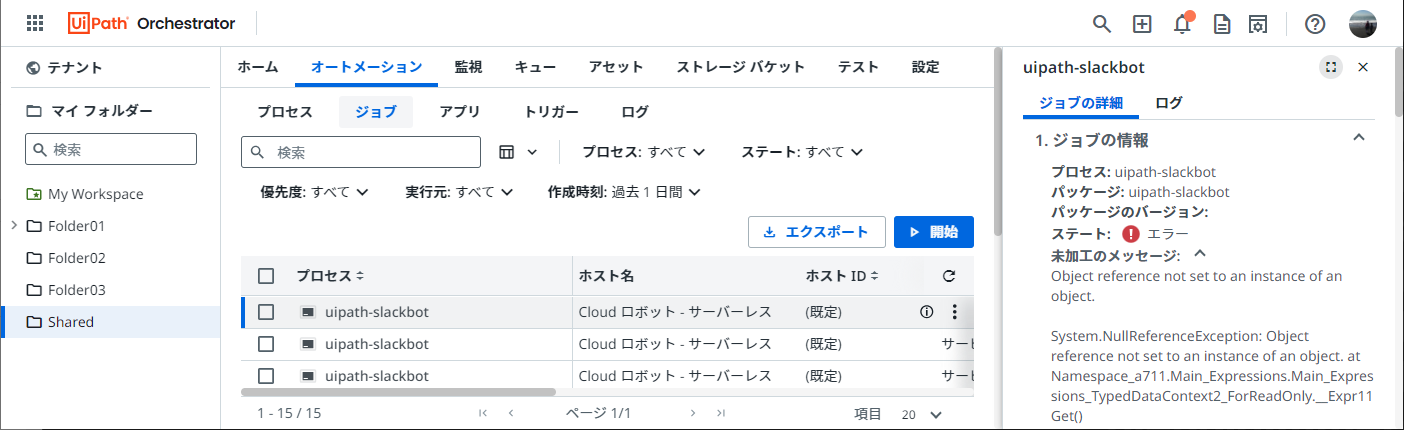Image resolution: width=1404 pixels, height=430 pixels.
Task: Click the 開始 button
Action: click(x=934, y=232)
